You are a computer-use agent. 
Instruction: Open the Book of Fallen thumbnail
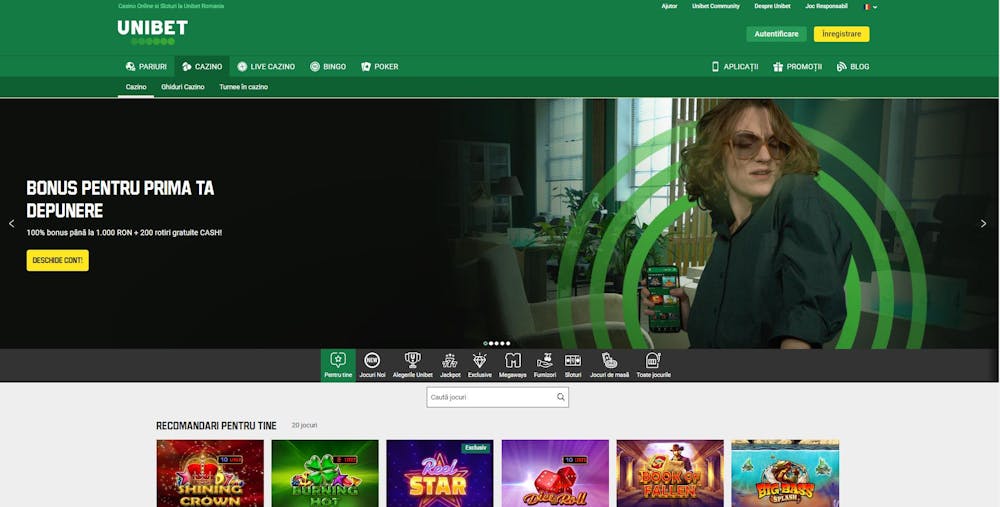pyautogui.click(x=670, y=473)
